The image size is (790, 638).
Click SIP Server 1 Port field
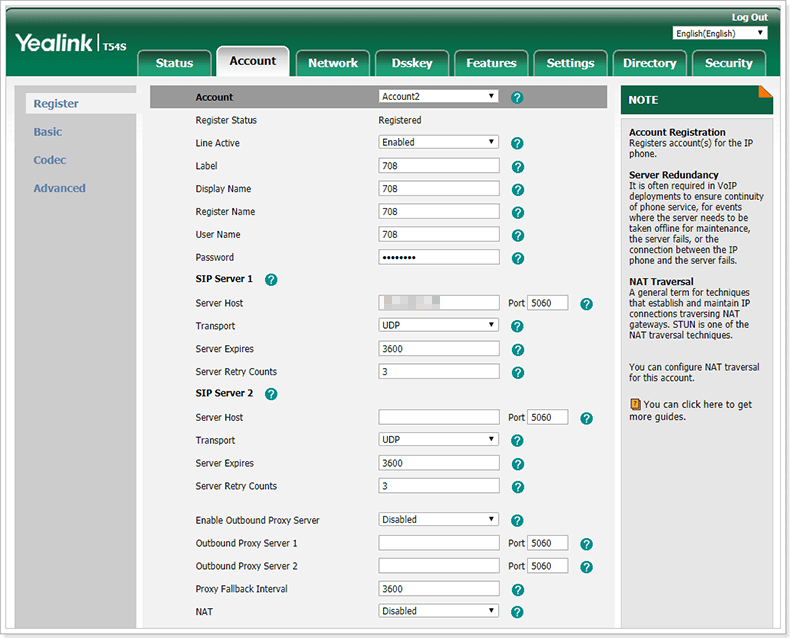tap(548, 303)
